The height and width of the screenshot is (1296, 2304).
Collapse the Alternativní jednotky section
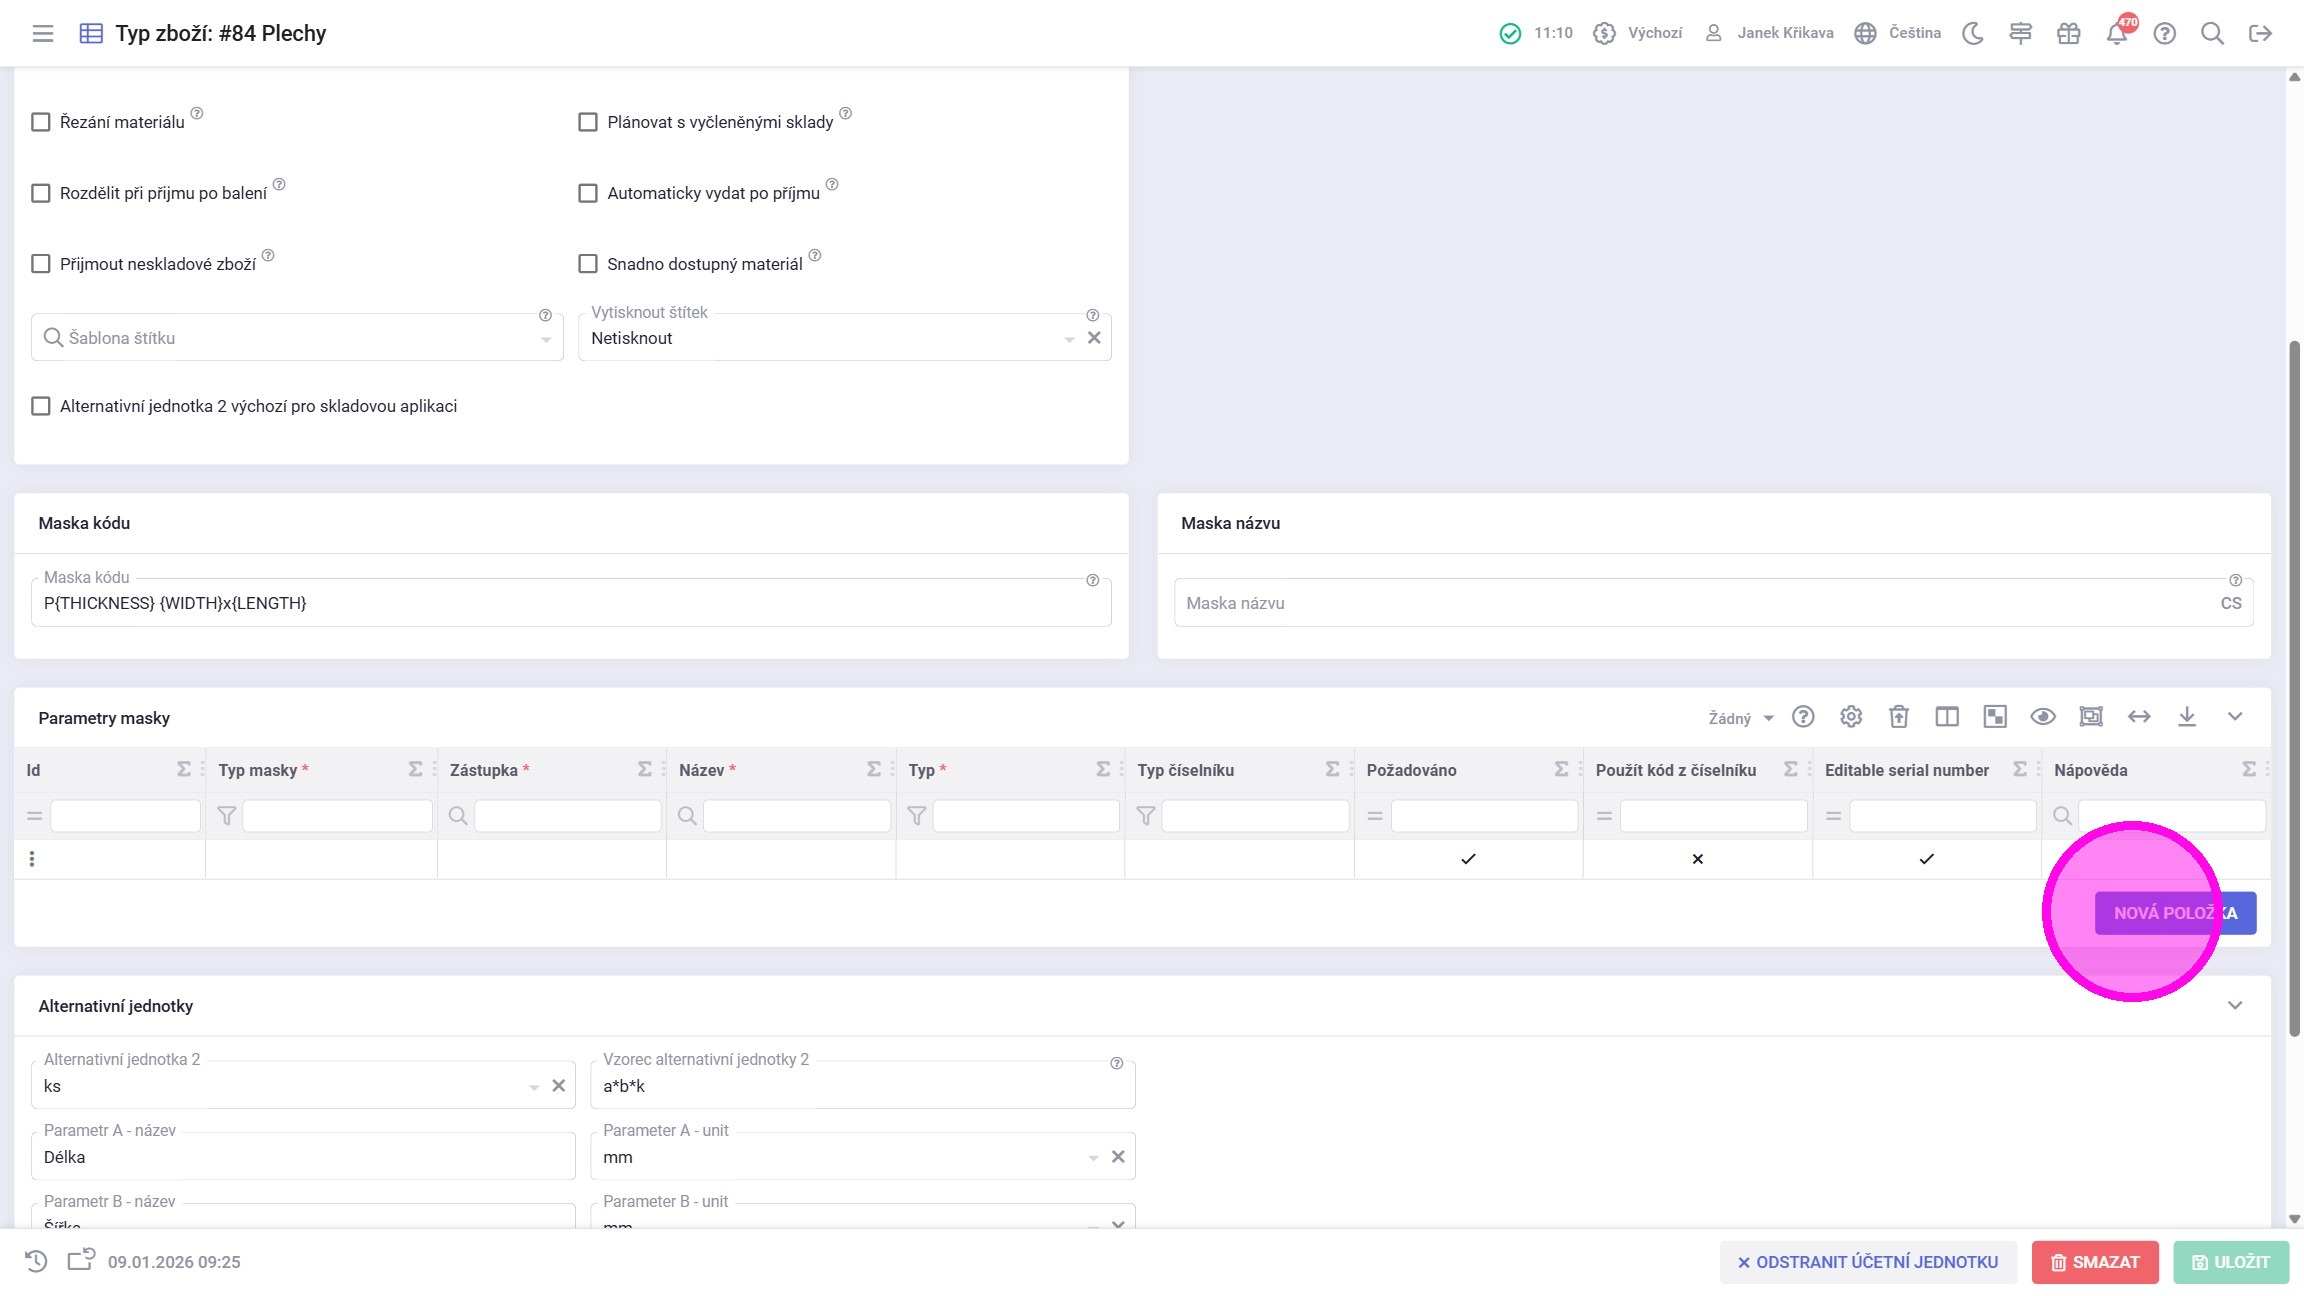tap(2234, 1005)
